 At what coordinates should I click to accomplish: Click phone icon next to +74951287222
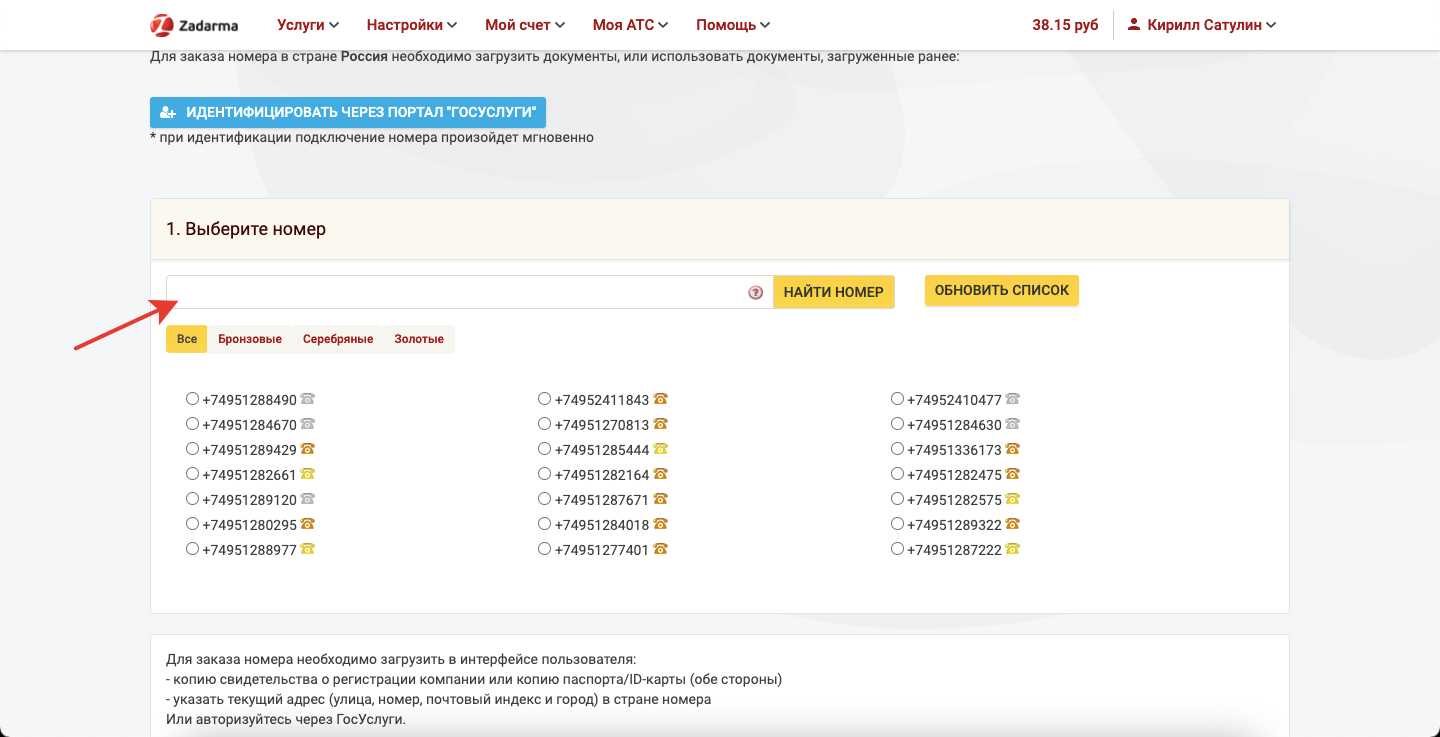1013,549
